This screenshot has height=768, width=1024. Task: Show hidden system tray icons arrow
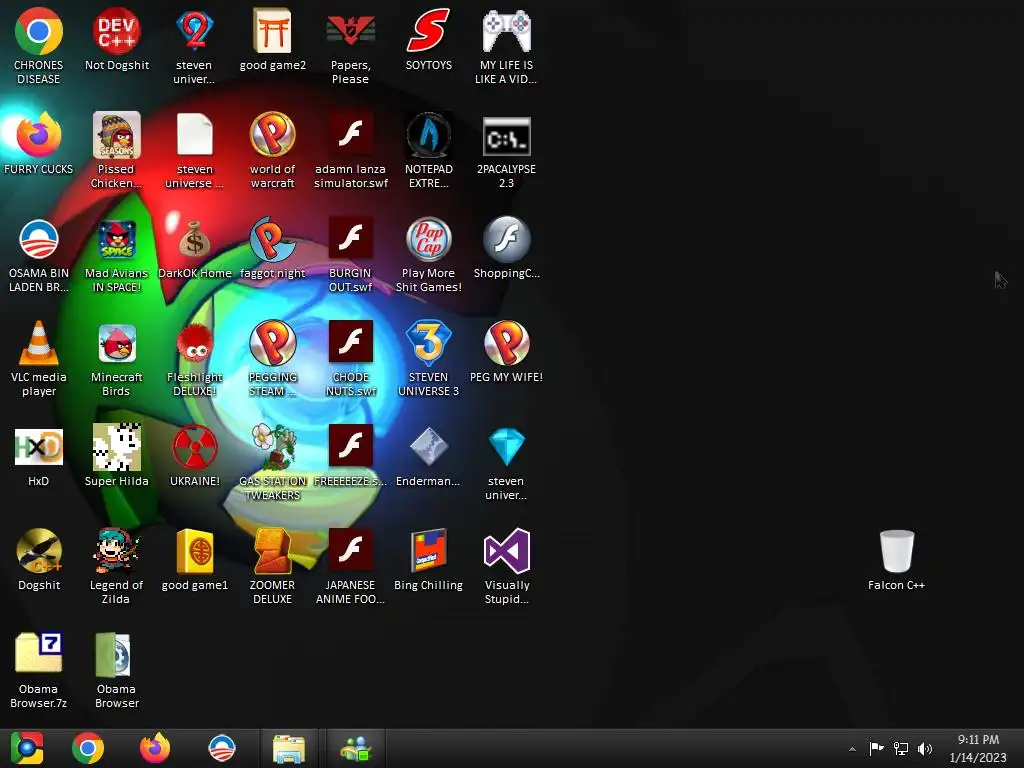click(852, 749)
